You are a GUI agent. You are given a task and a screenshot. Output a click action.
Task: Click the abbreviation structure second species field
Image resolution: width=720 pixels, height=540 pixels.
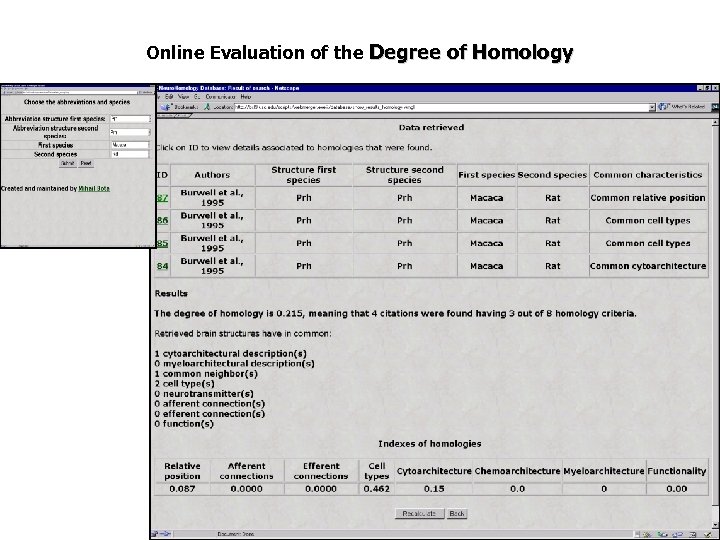pyautogui.click(x=130, y=132)
